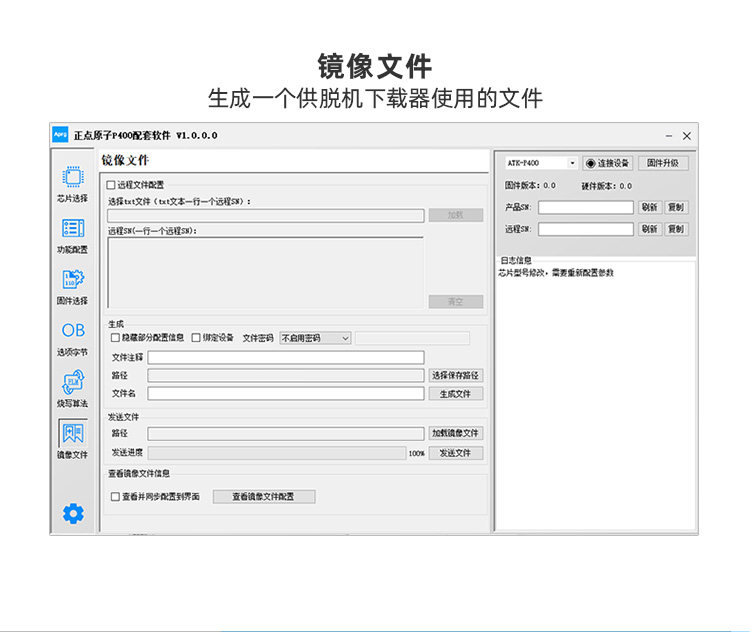Click the greyed 清空 clear button
This screenshot has height=632, width=750.
click(456, 301)
